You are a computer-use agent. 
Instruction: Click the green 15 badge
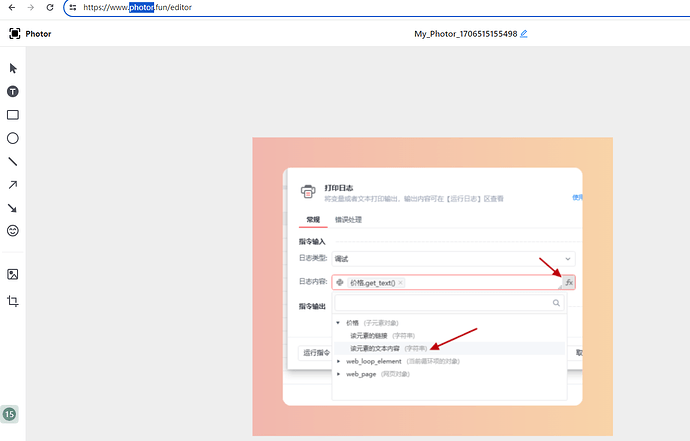(10, 414)
